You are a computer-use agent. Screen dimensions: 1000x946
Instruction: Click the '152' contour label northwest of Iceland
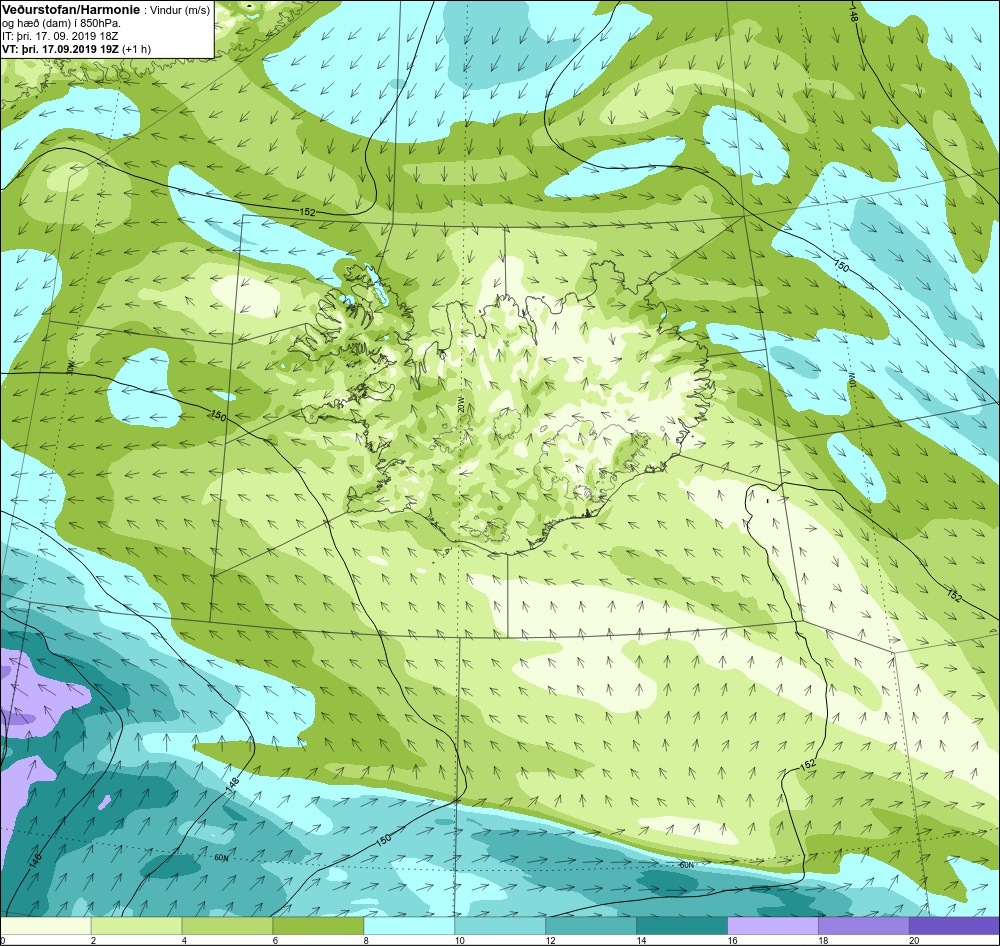tap(307, 212)
